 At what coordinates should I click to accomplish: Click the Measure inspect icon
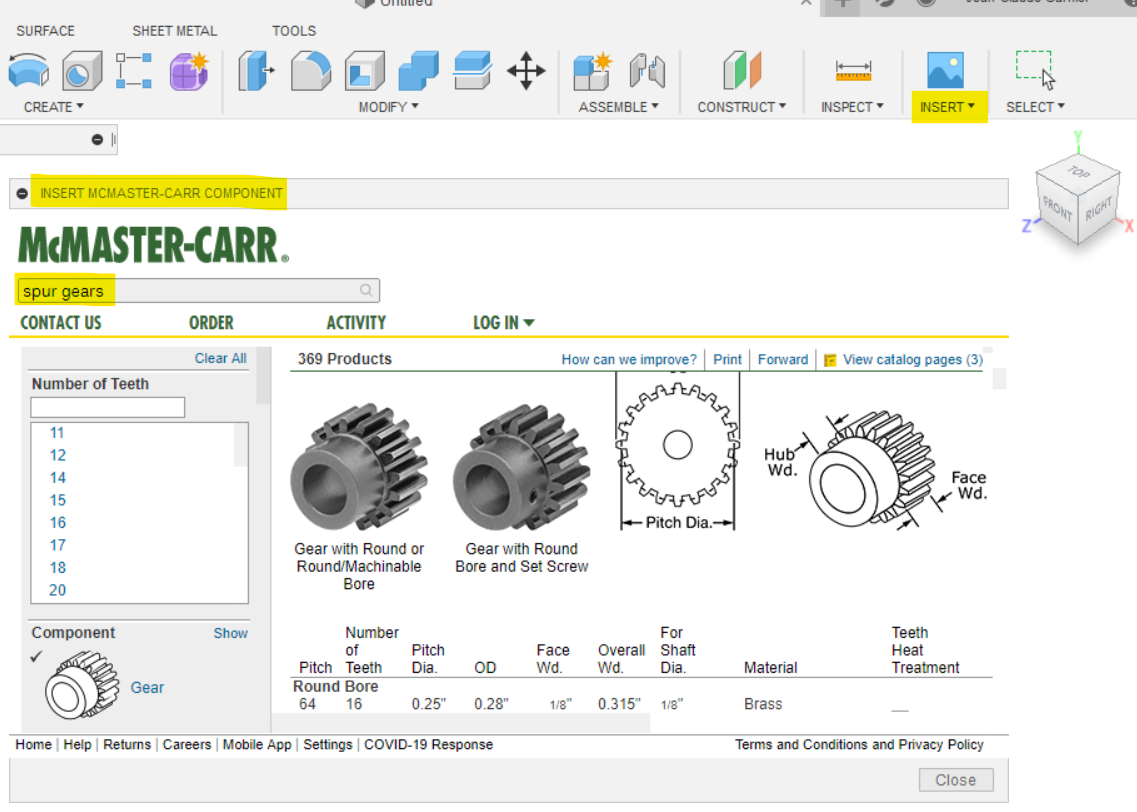(853, 71)
